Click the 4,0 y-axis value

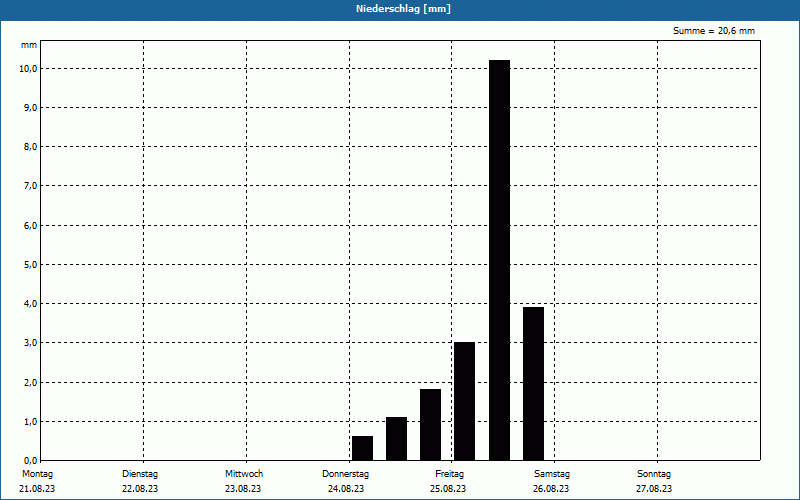click(30, 304)
